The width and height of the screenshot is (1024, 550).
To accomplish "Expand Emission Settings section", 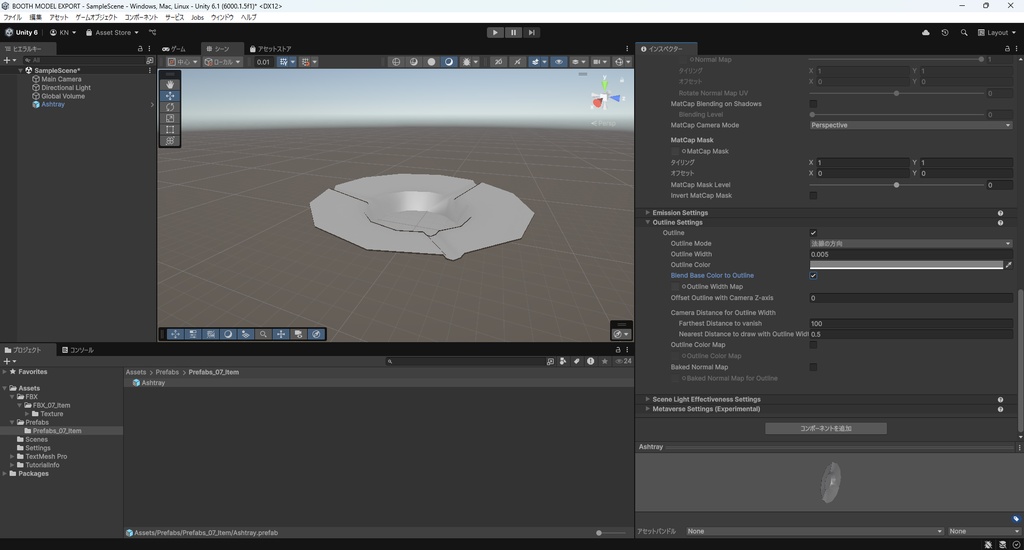I will click(x=647, y=213).
